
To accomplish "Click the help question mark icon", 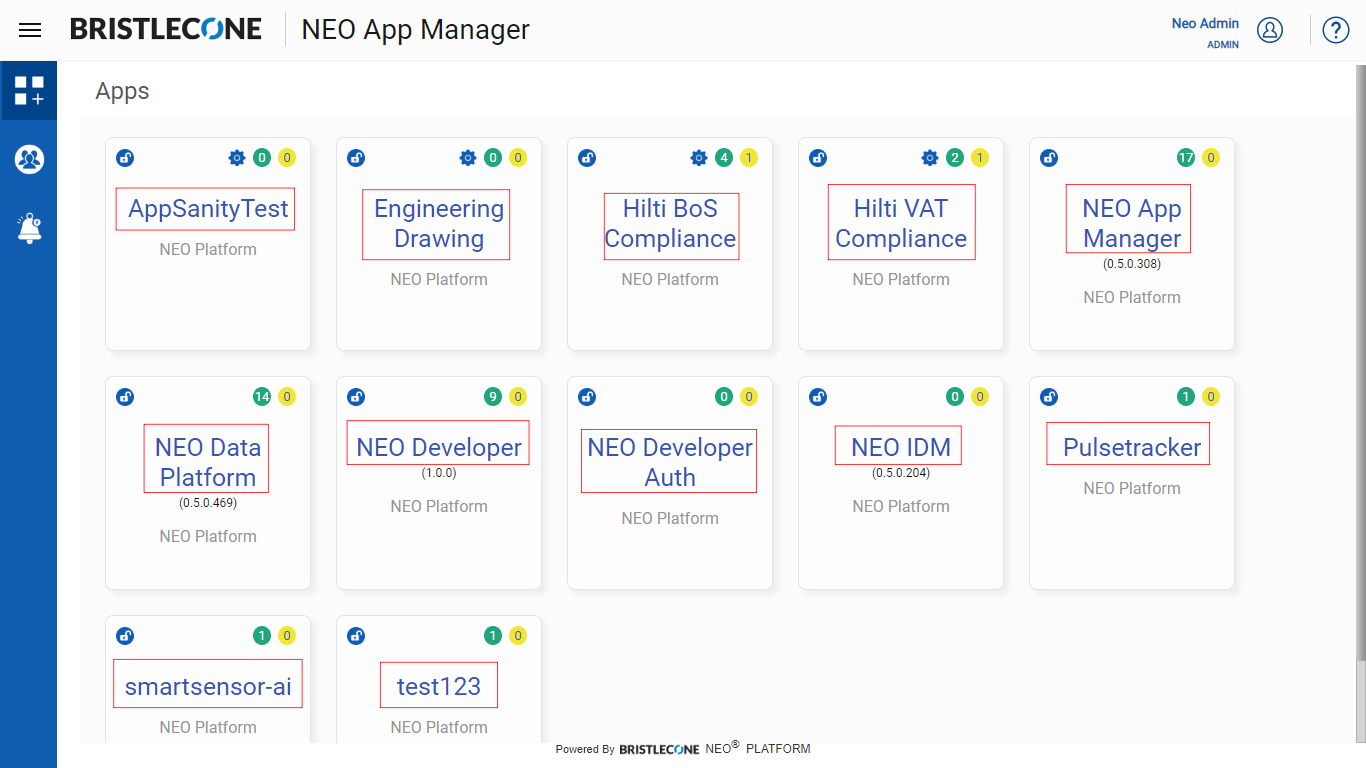I will (1336, 30).
